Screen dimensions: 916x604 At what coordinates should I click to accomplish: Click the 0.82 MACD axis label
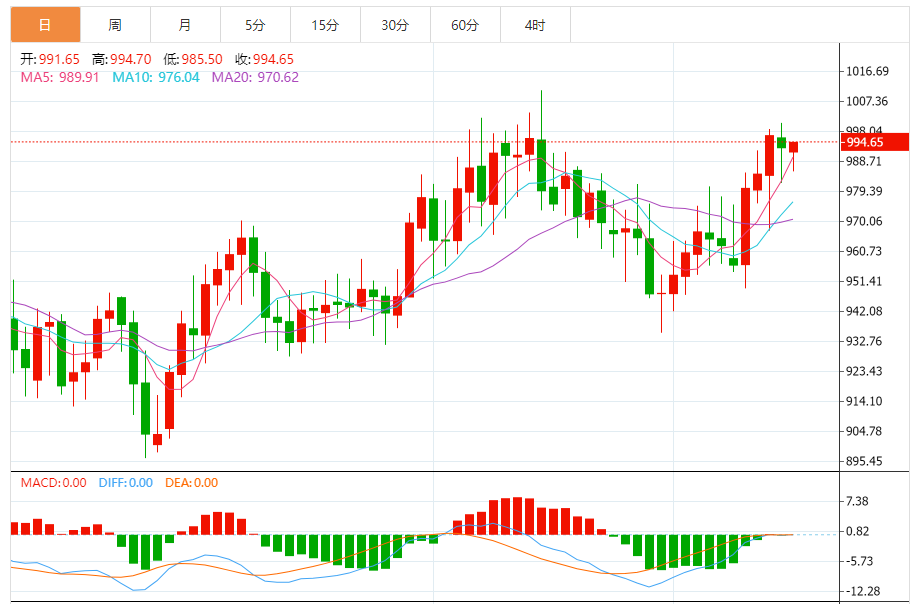[x=857, y=531]
